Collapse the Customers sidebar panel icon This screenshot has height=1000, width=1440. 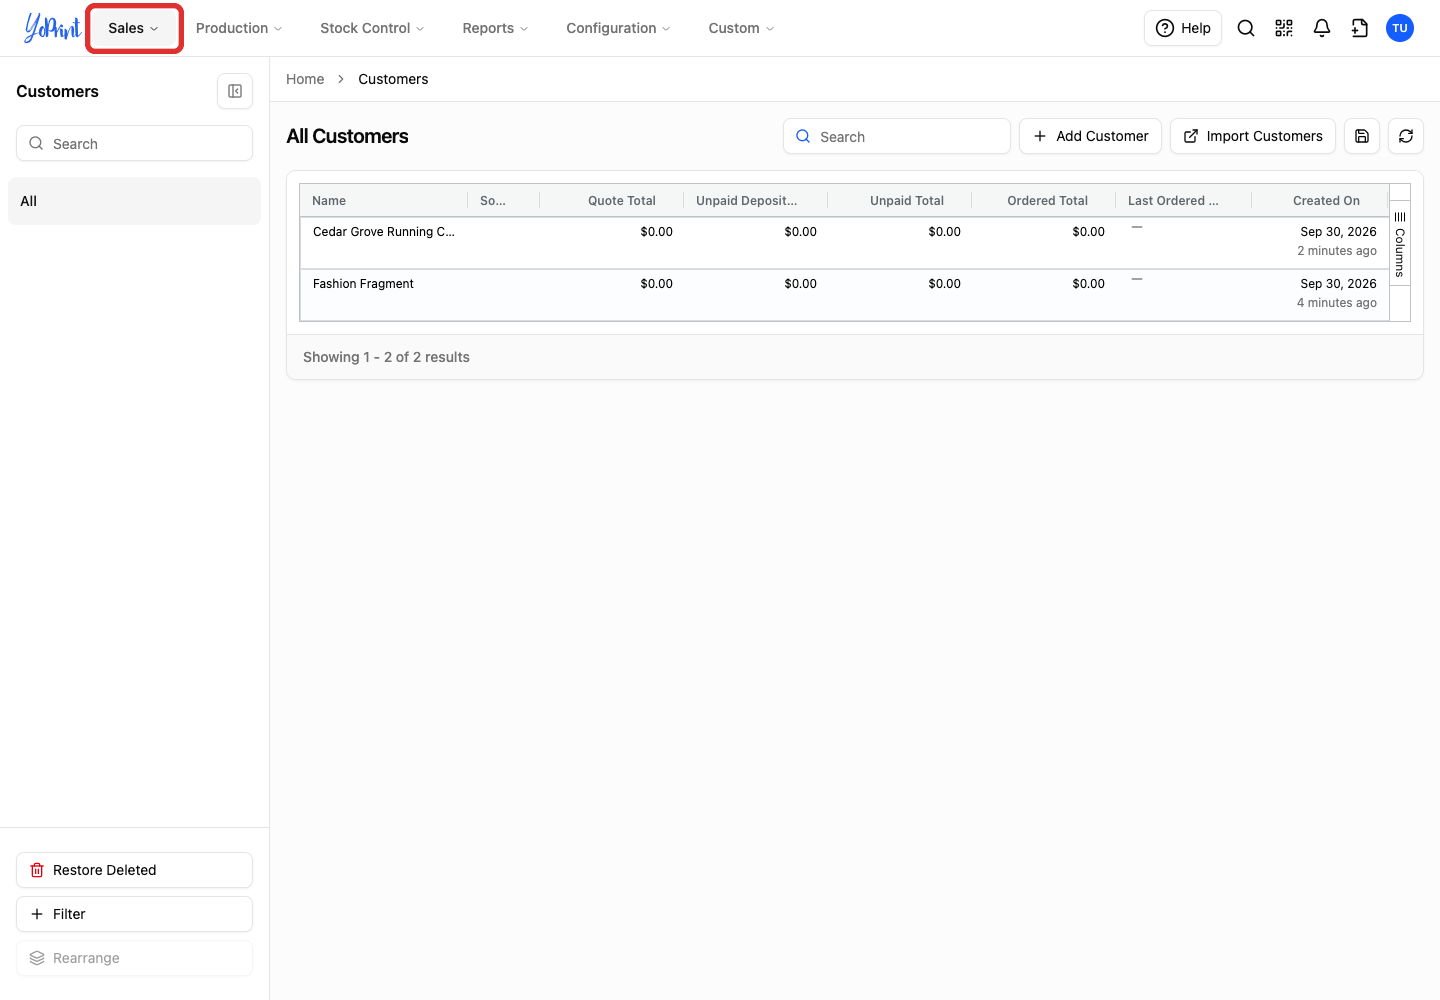coord(235,91)
